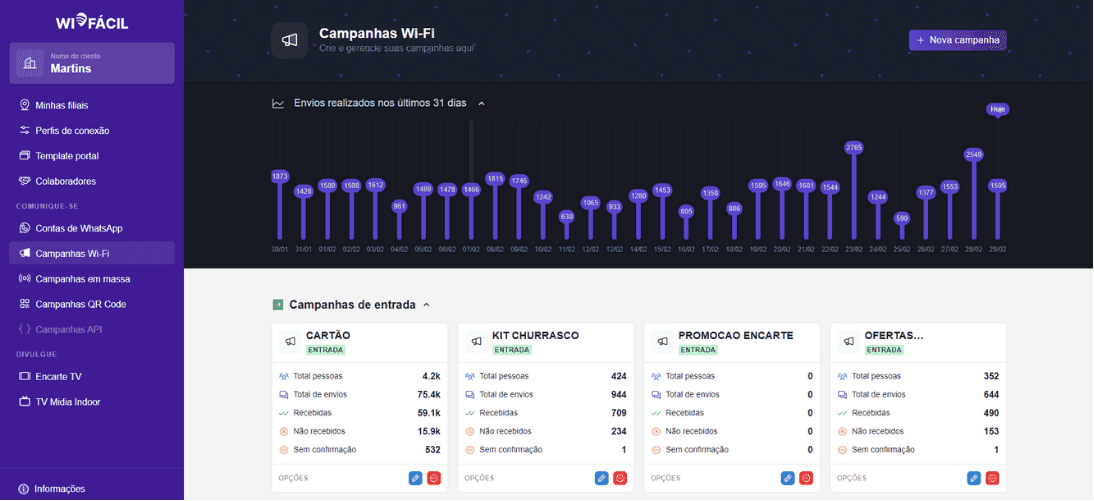
Task: Delete the CARTÃO campaign with the red icon
Action: tap(434, 479)
